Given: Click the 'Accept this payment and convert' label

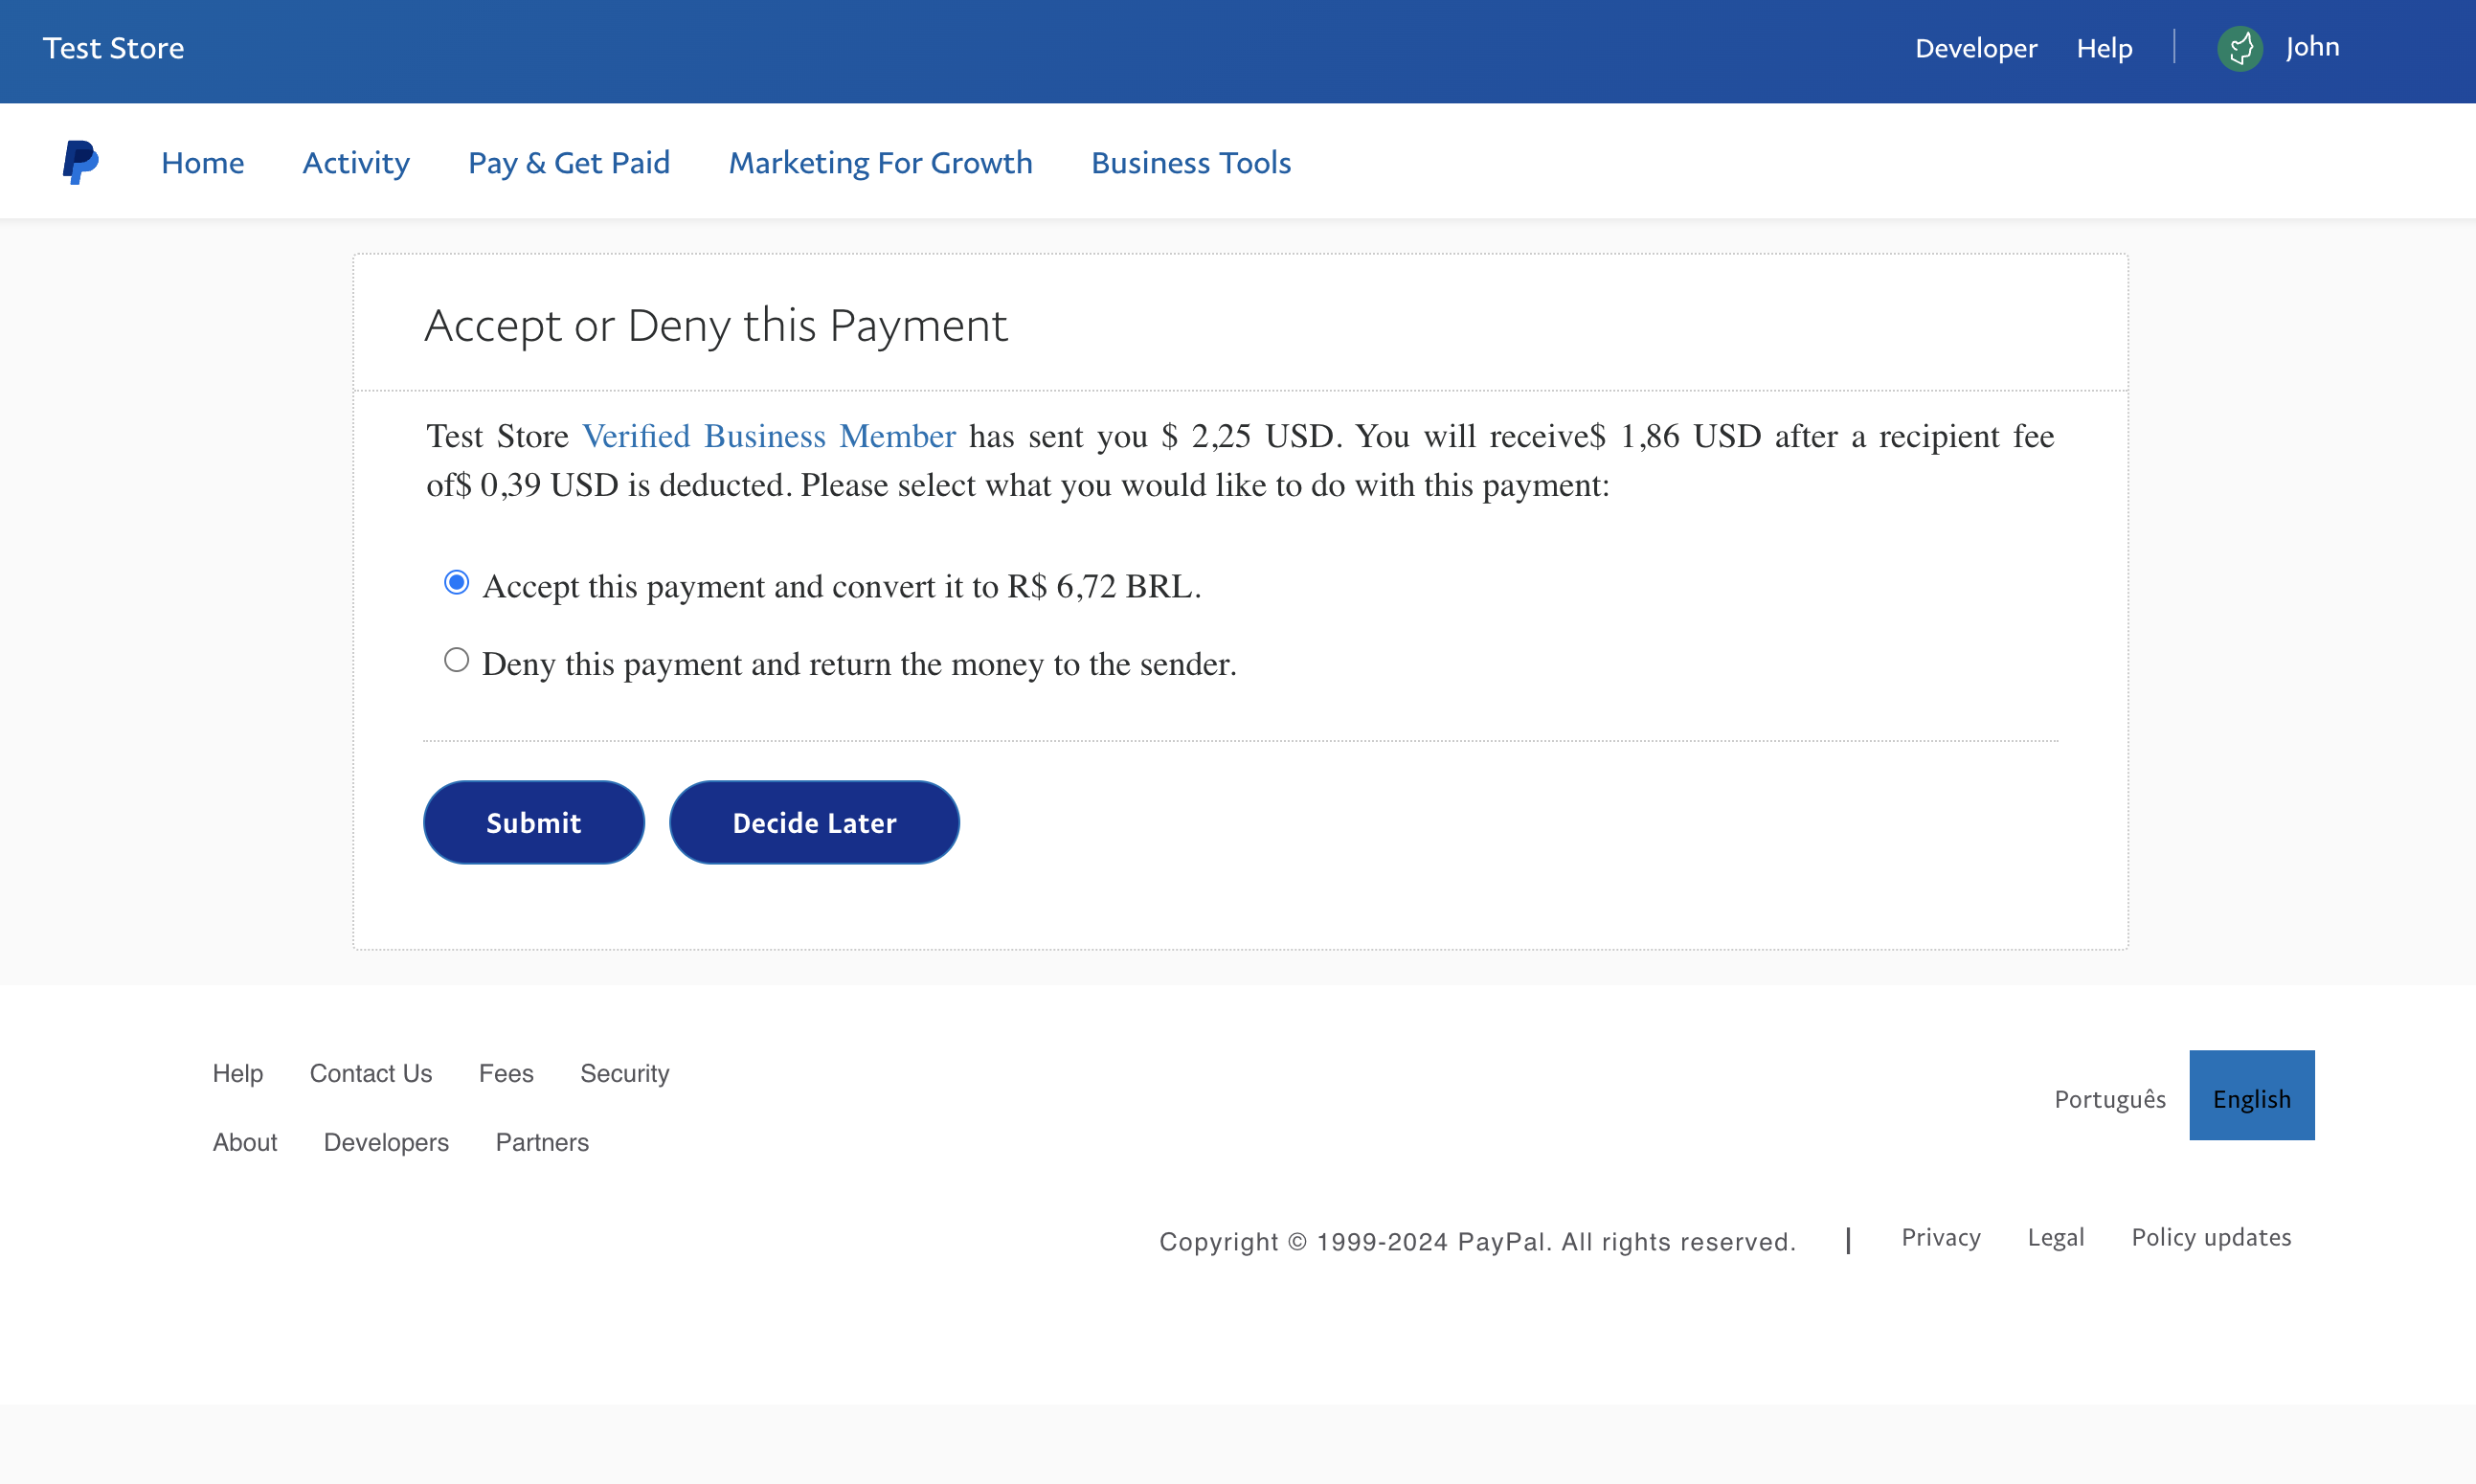Looking at the screenshot, I should [841, 586].
